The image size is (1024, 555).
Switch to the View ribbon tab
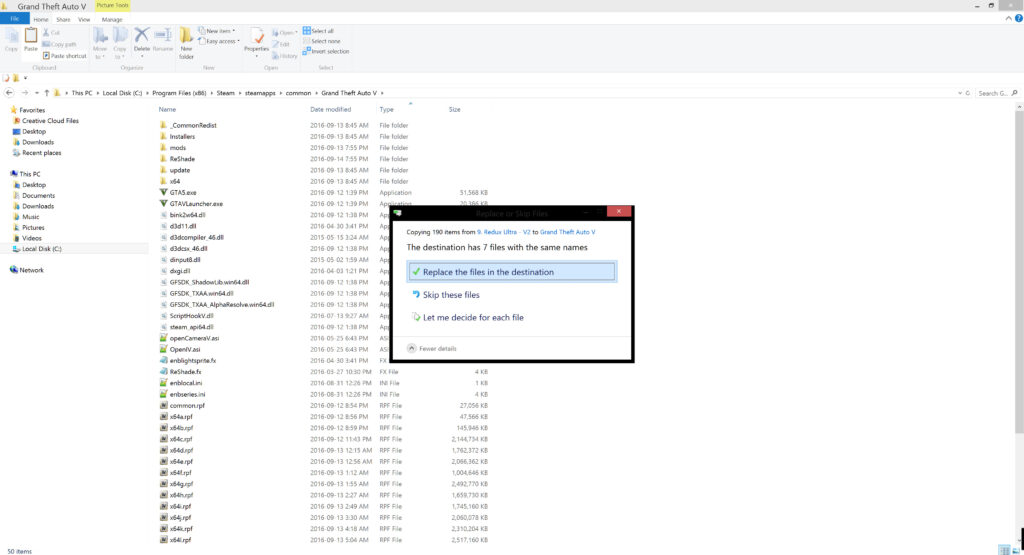[84, 20]
